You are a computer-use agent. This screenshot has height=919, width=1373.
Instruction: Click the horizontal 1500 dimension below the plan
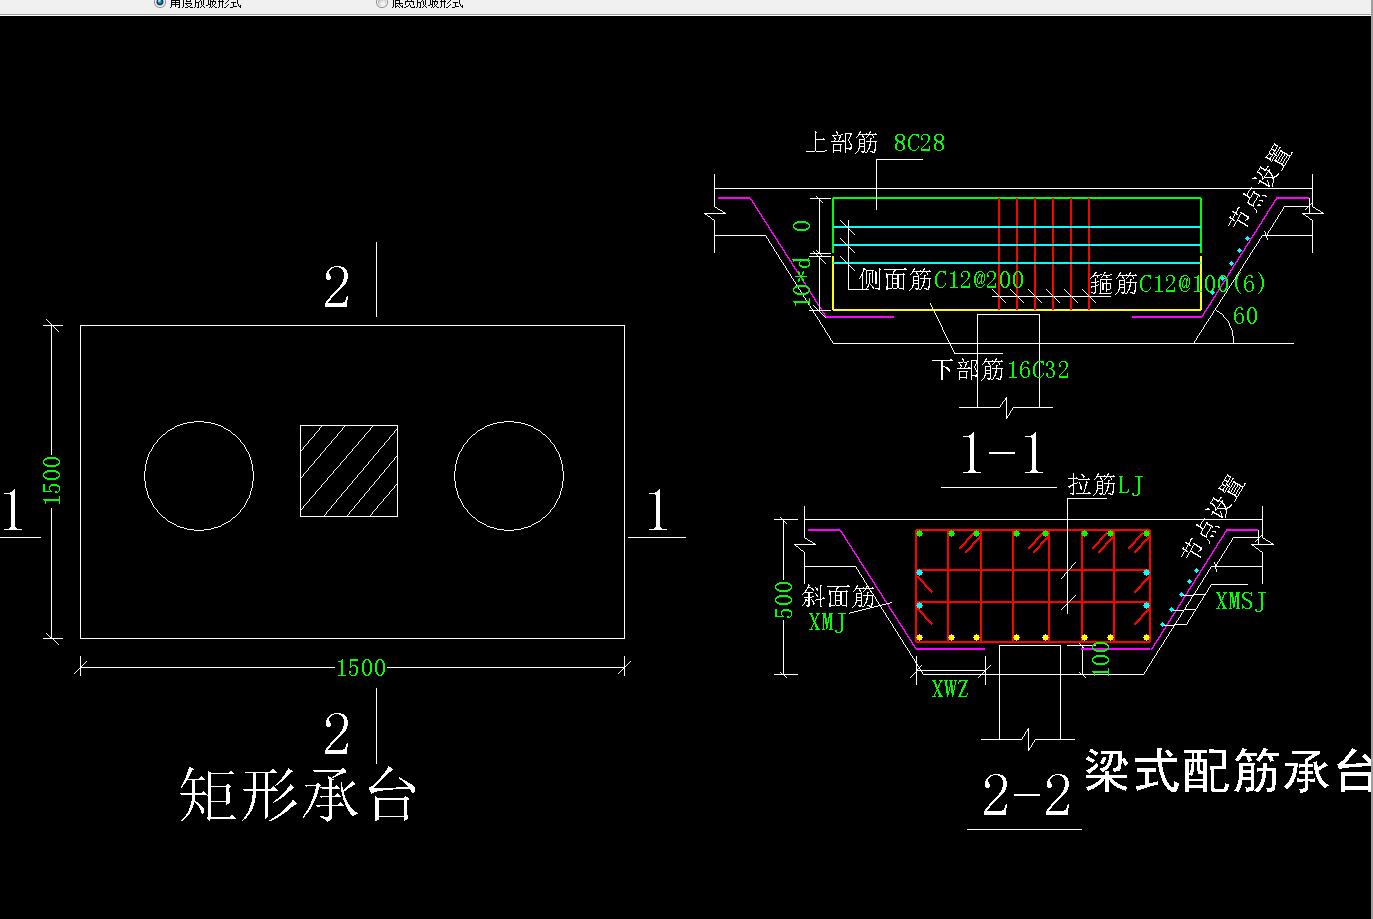(x=360, y=668)
